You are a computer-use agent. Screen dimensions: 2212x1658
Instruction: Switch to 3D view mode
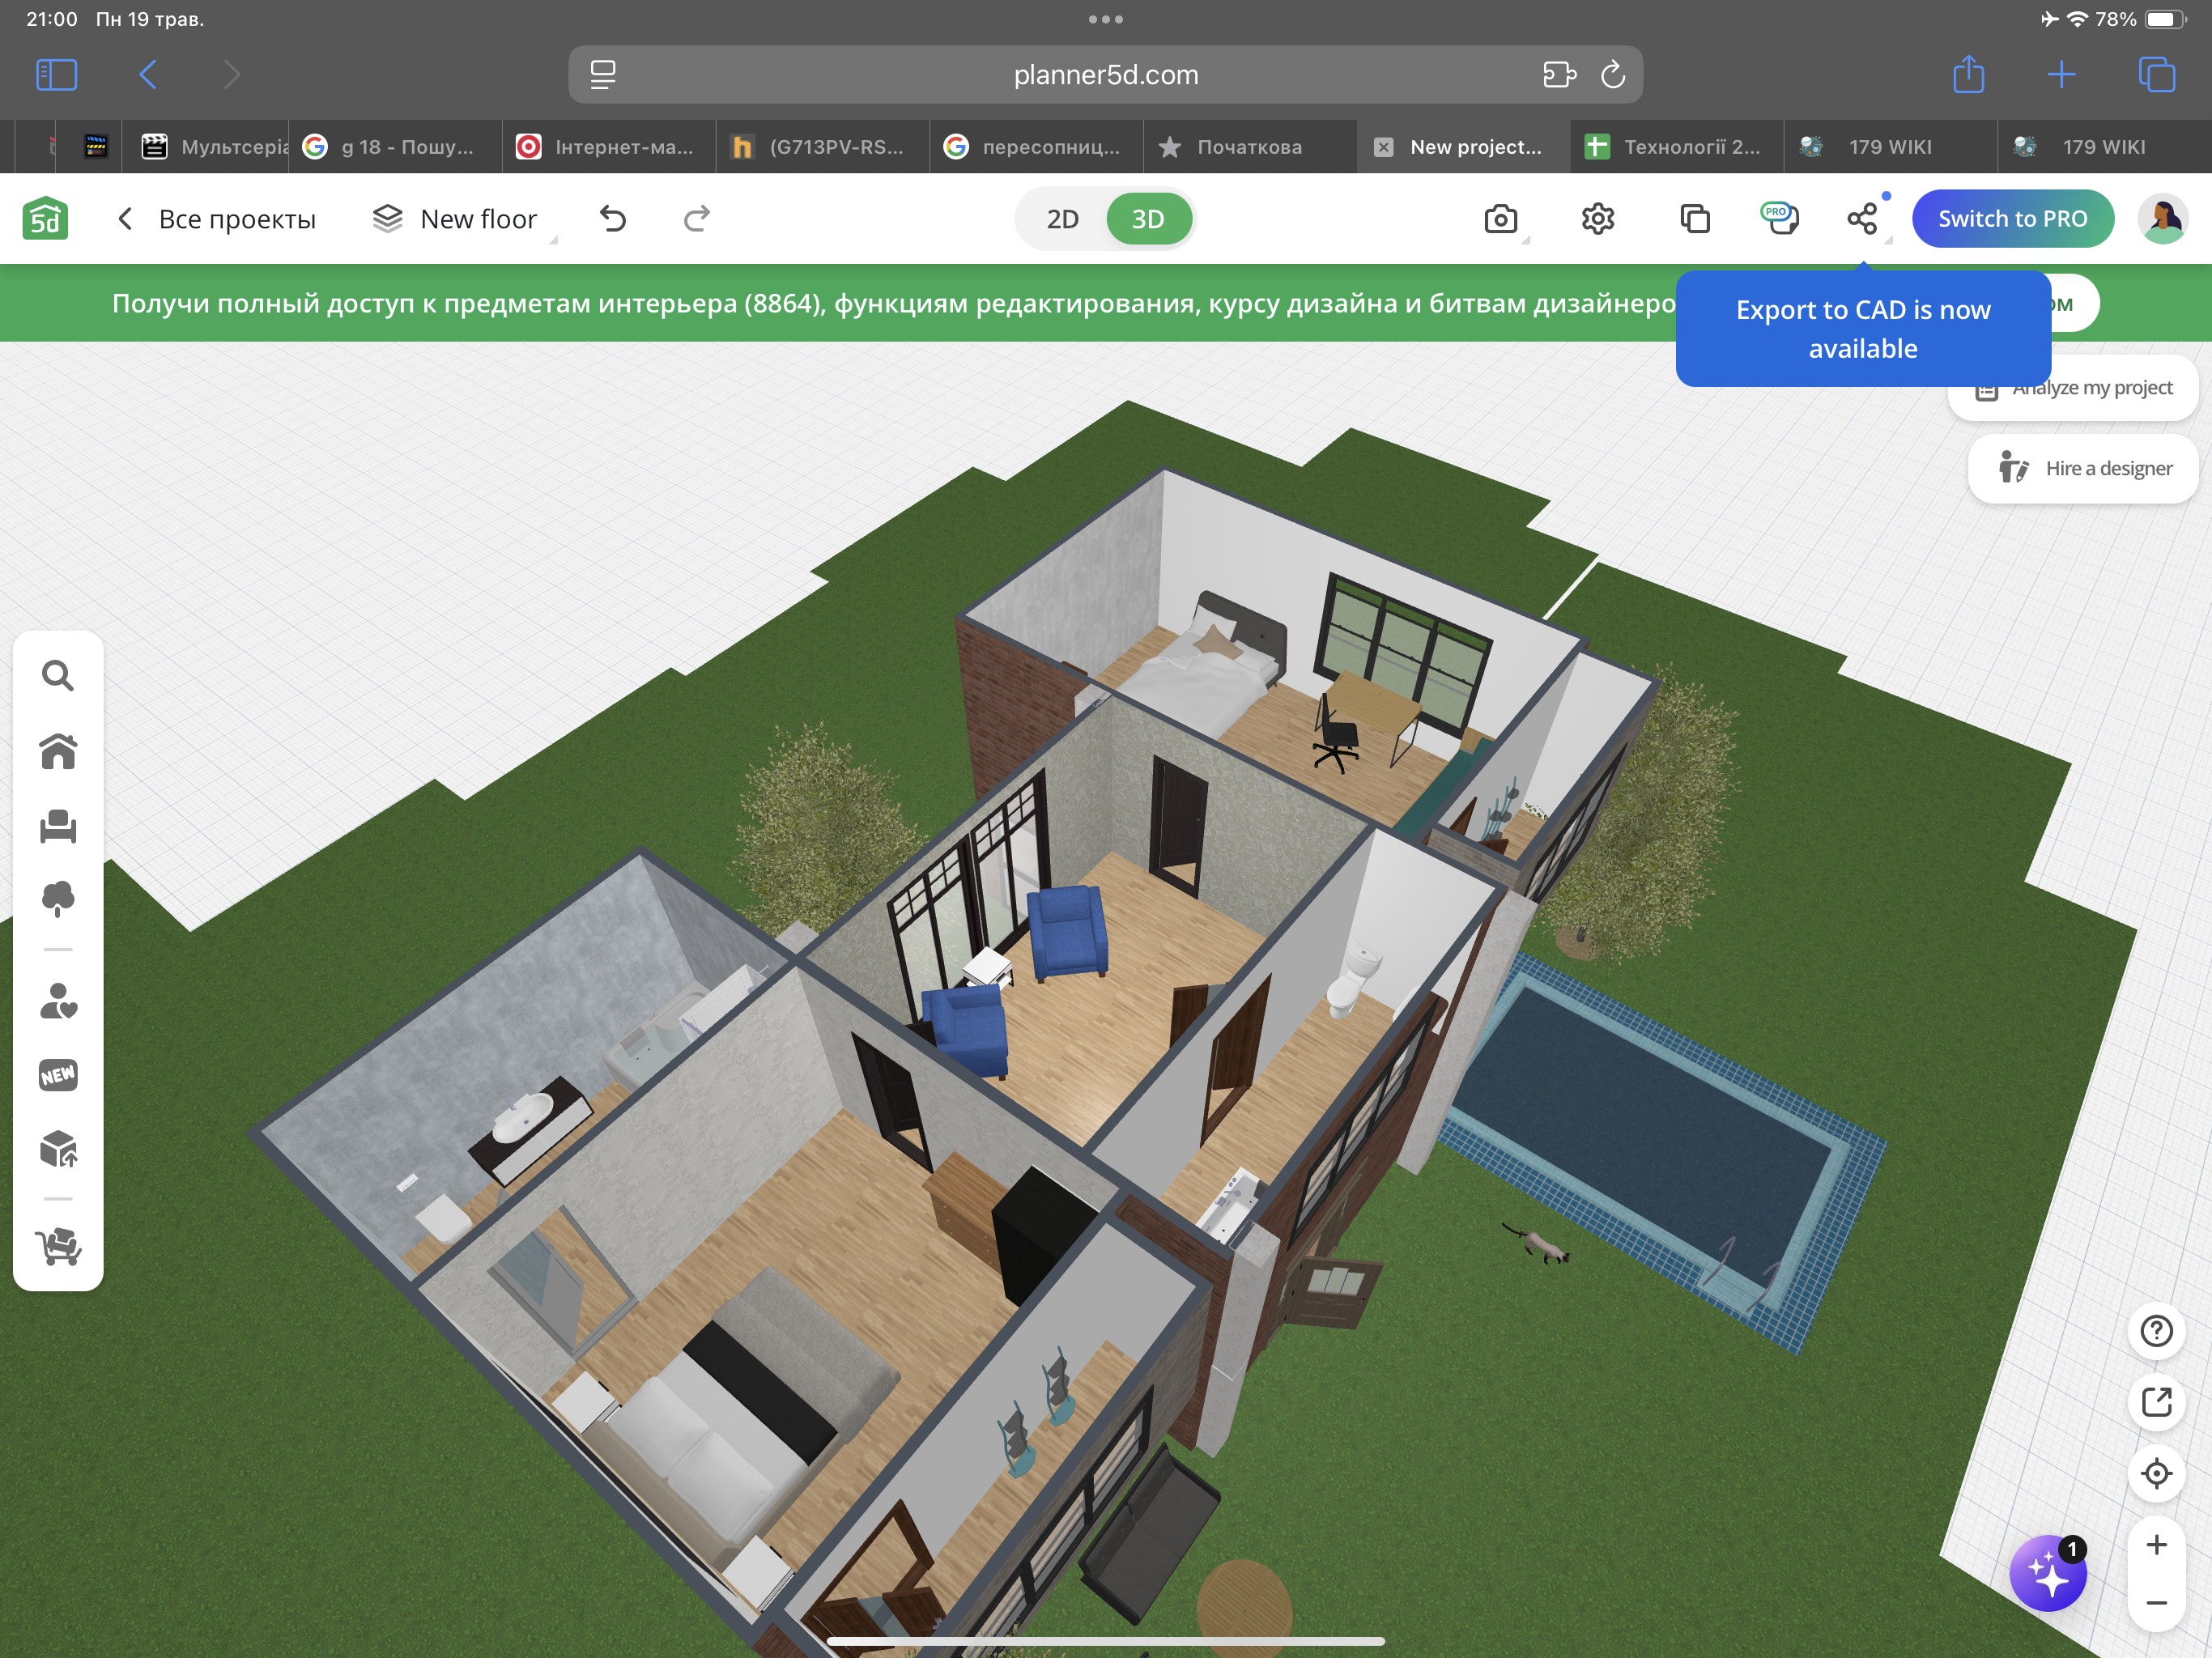1148,219
